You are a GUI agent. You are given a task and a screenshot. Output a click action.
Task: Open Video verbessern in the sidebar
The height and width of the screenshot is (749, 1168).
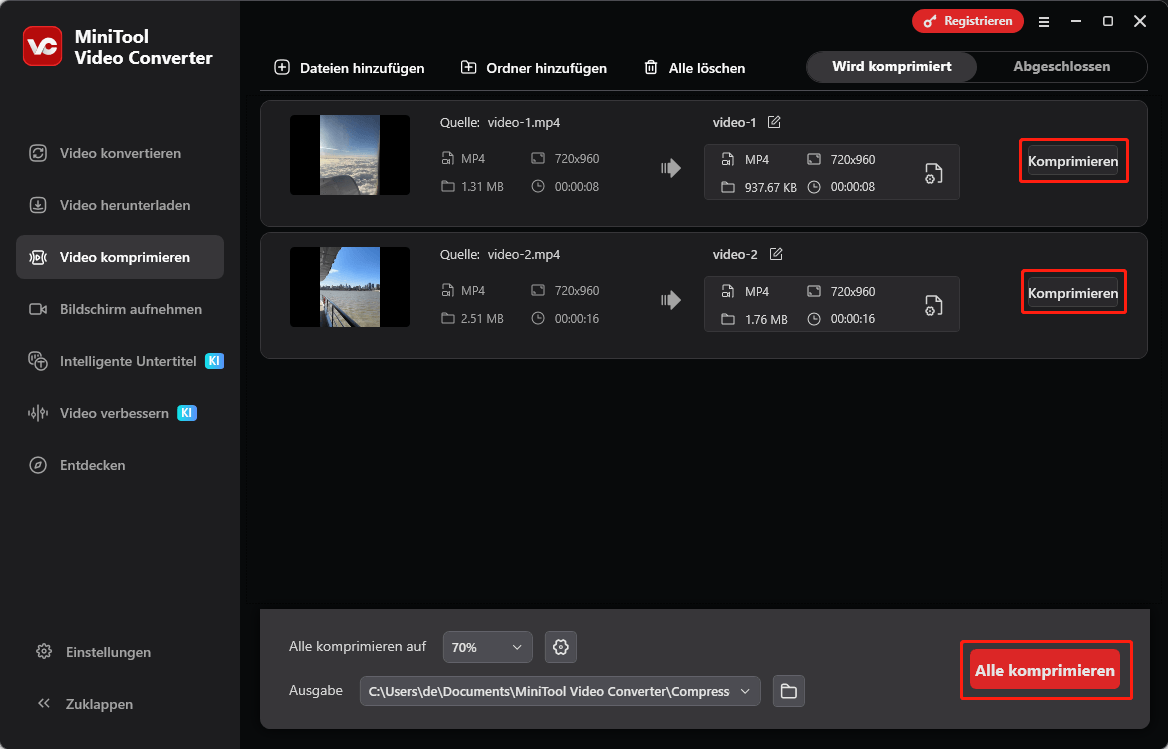(x=120, y=413)
